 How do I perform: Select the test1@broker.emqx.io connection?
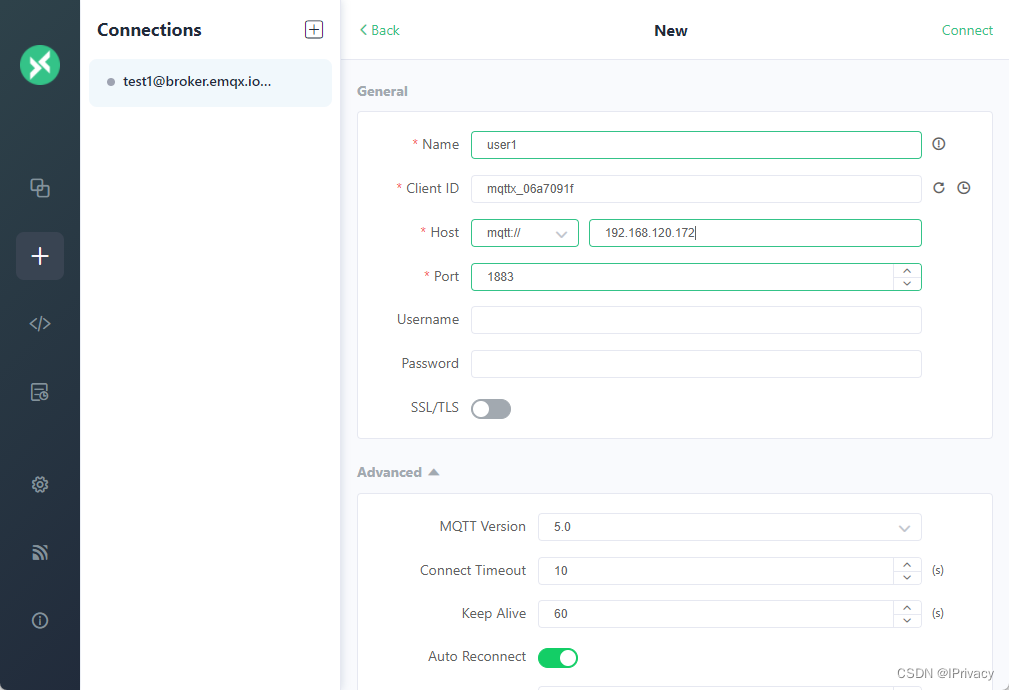tap(210, 82)
